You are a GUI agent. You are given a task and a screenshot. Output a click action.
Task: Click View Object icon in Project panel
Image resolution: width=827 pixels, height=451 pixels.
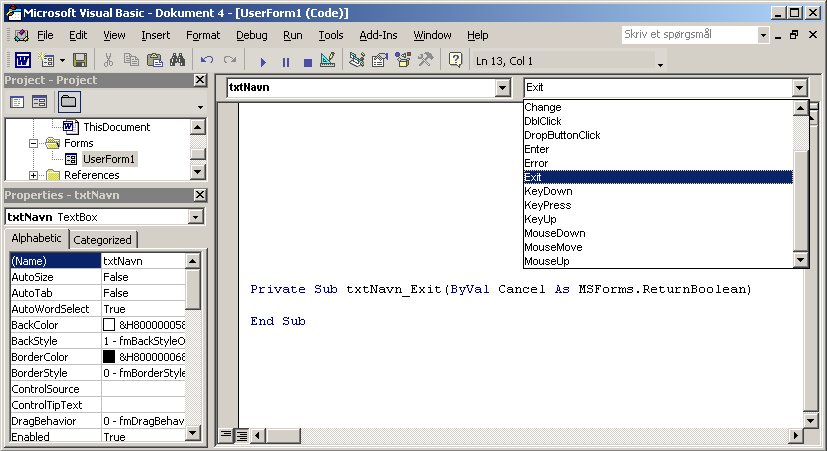coord(40,102)
